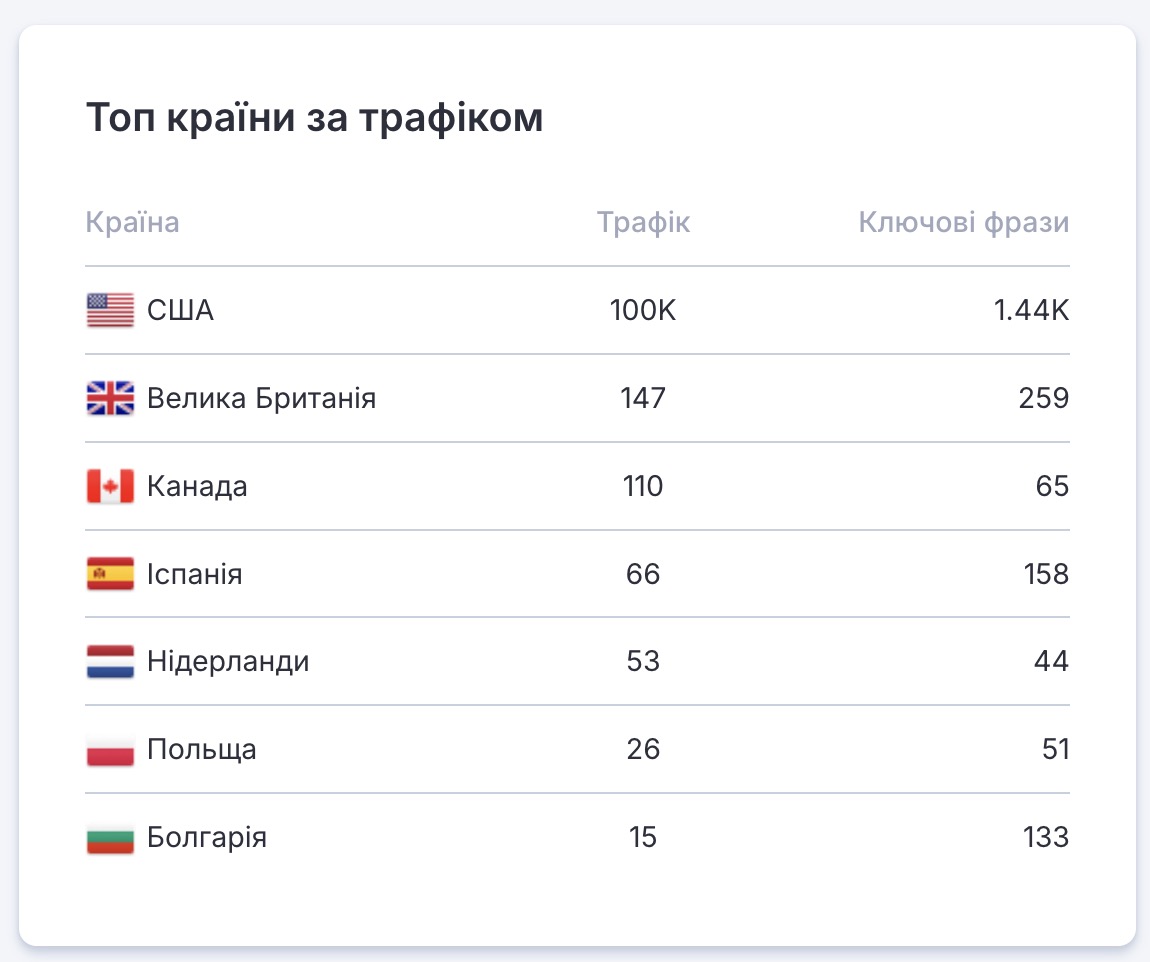Sort by the Ключові фрази column header
This screenshot has height=962, width=1150.
click(963, 222)
